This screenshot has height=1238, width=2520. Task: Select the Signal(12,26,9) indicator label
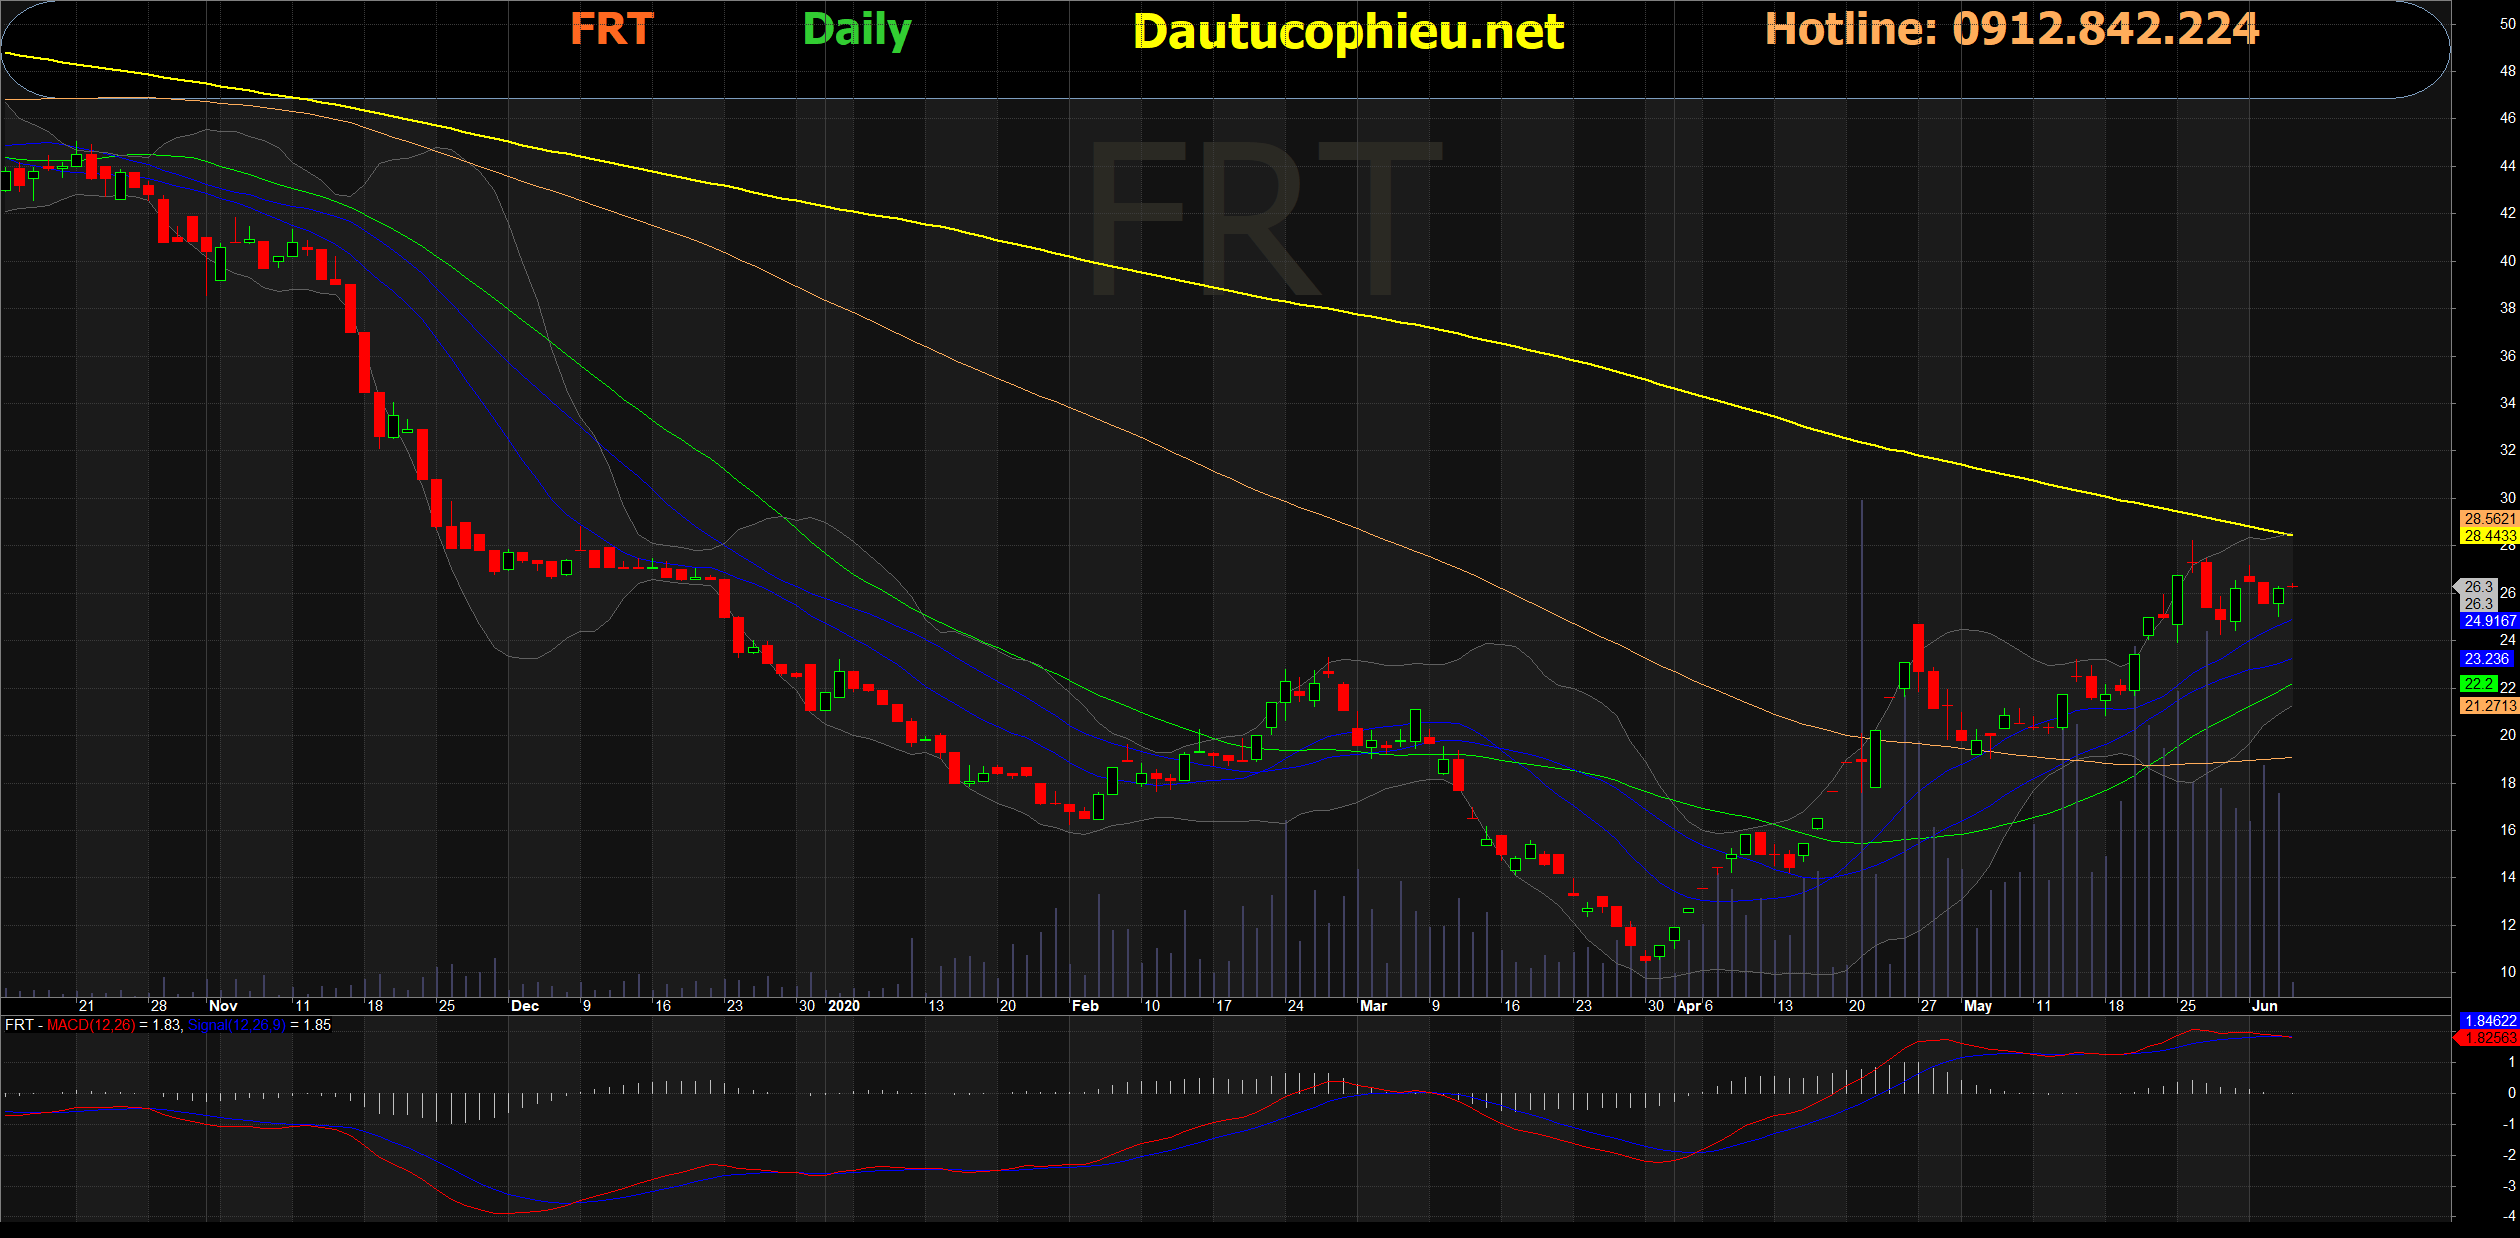tap(237, 1025)
